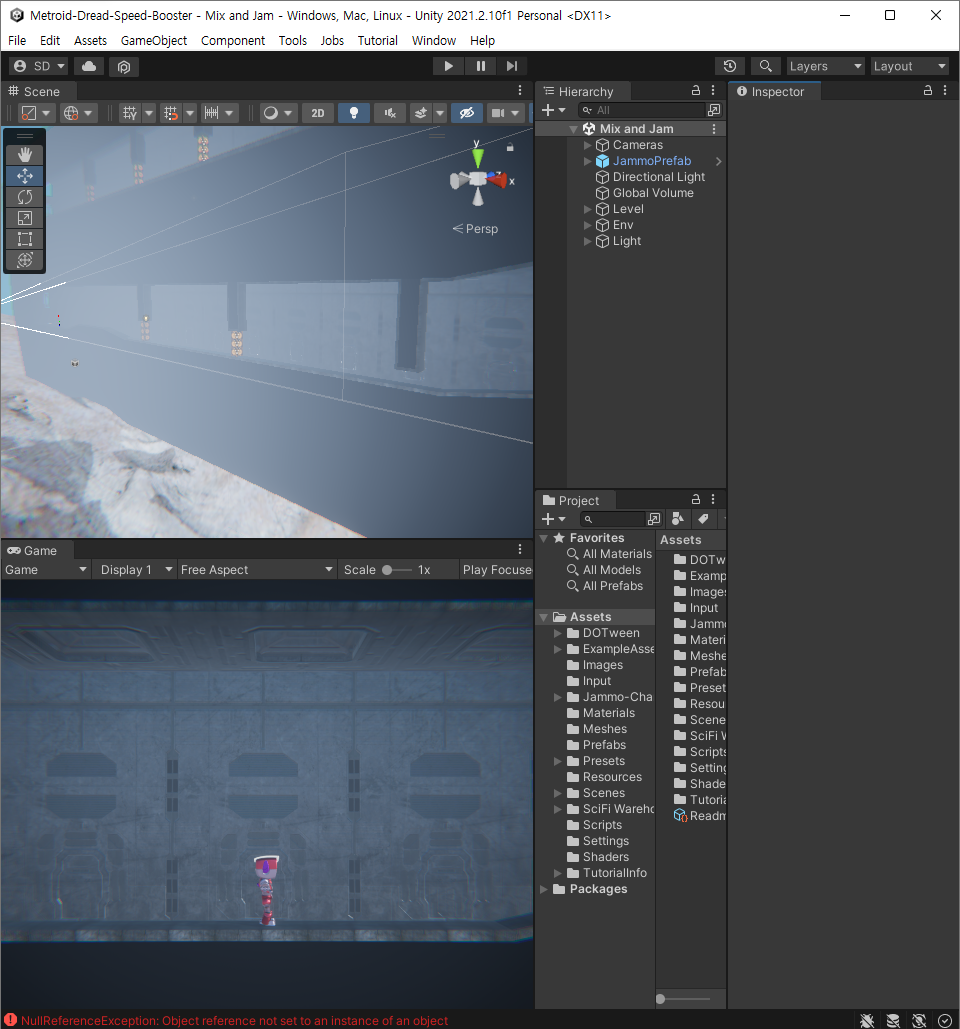Open the Component menu

[x=233, y=41]
